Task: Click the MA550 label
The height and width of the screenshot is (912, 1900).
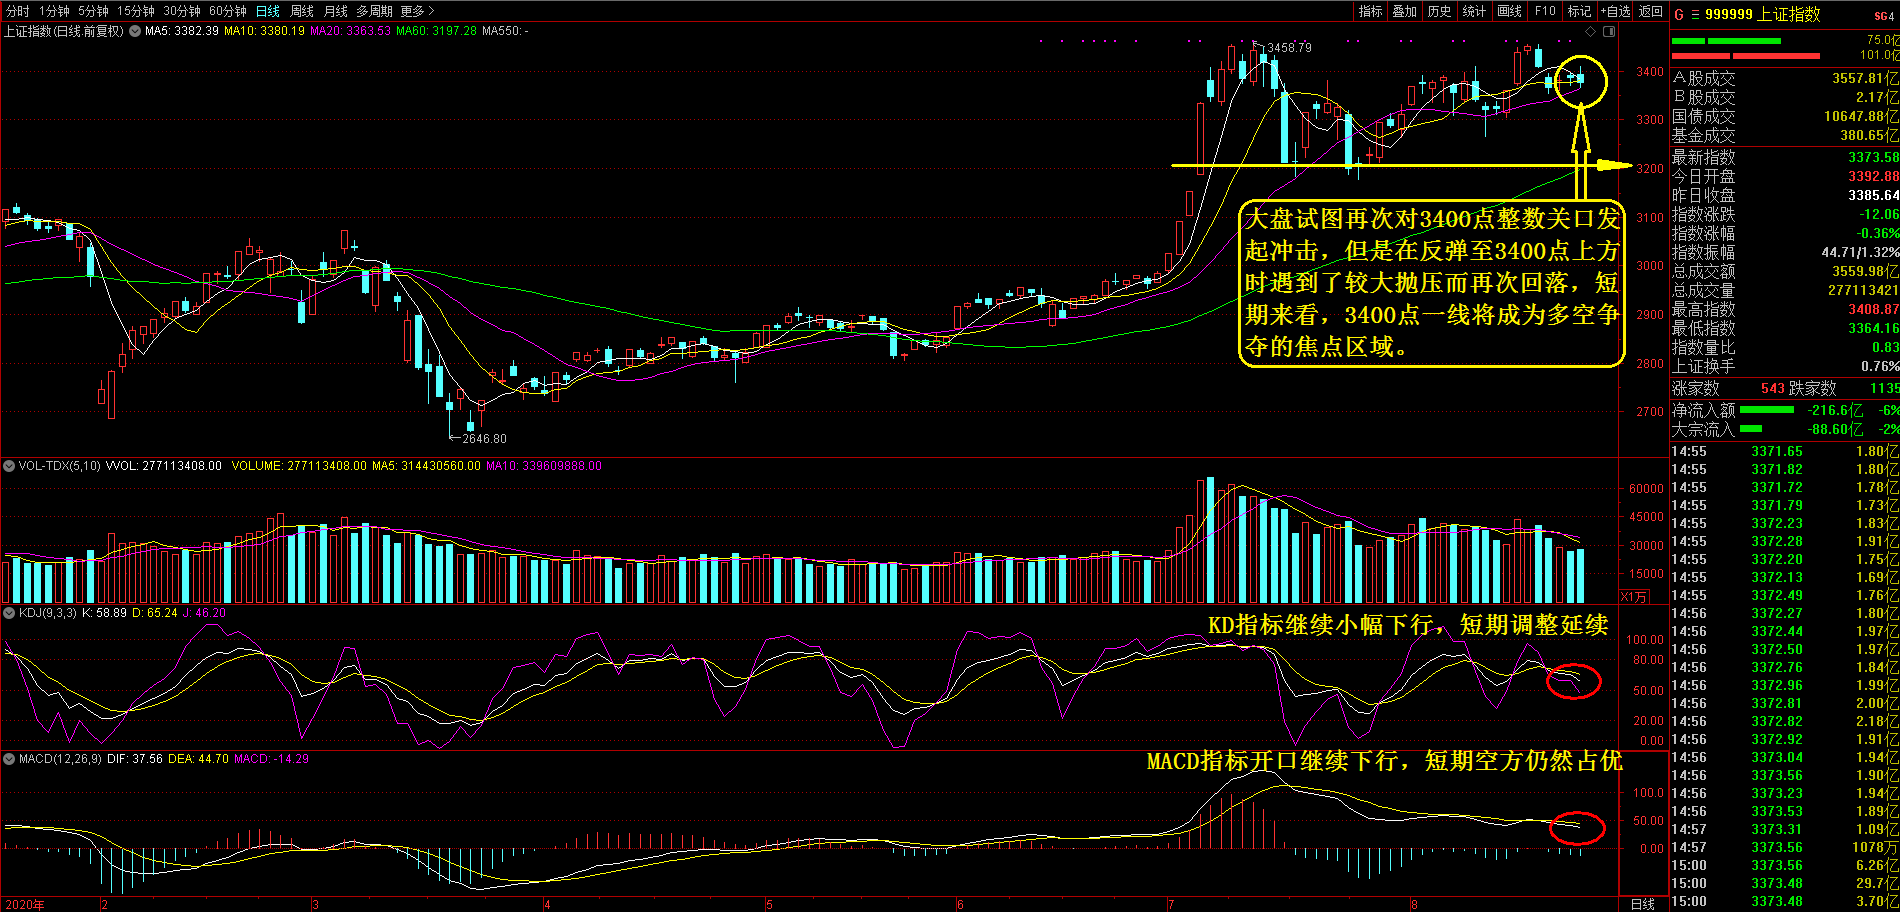Action: [x=505, y=31]
